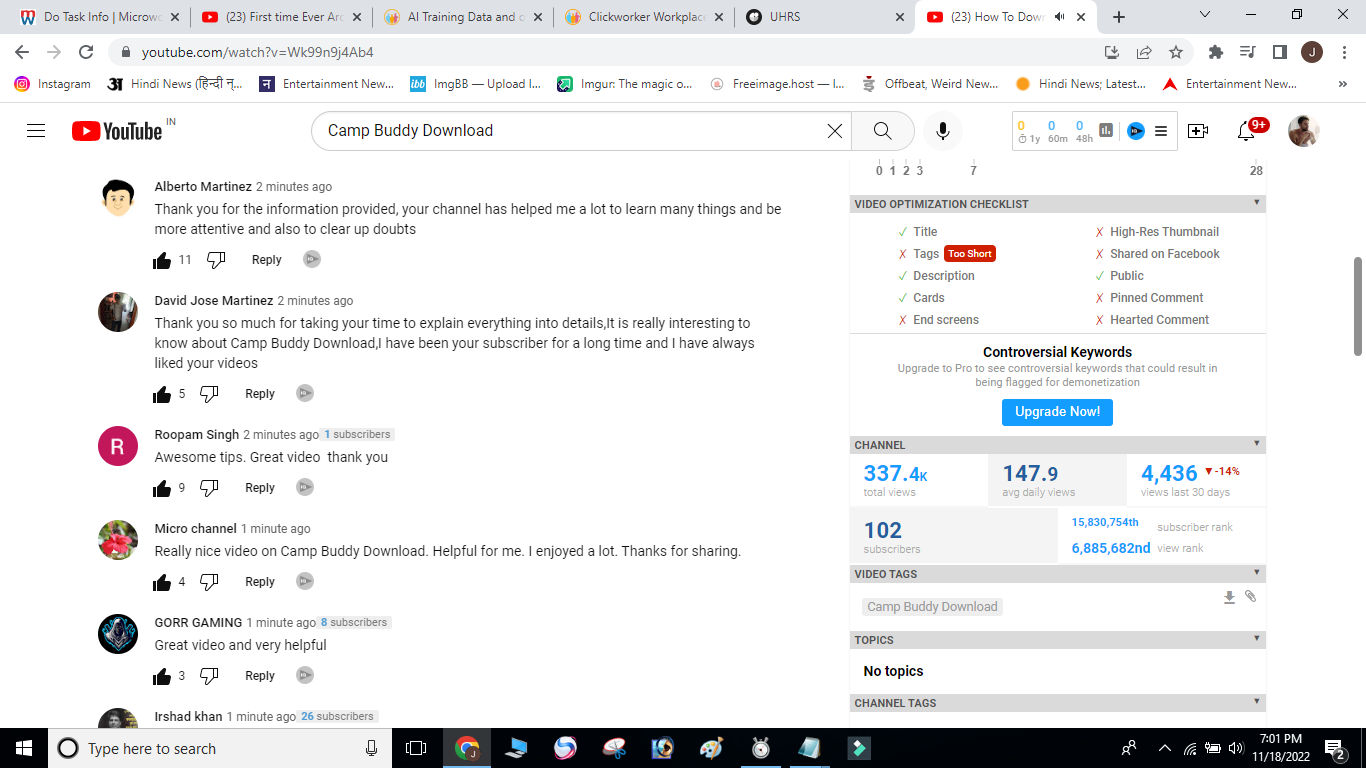Click the browser address bar URL
The width and height of the screenshot is (1366, 768).
(258, 52)
